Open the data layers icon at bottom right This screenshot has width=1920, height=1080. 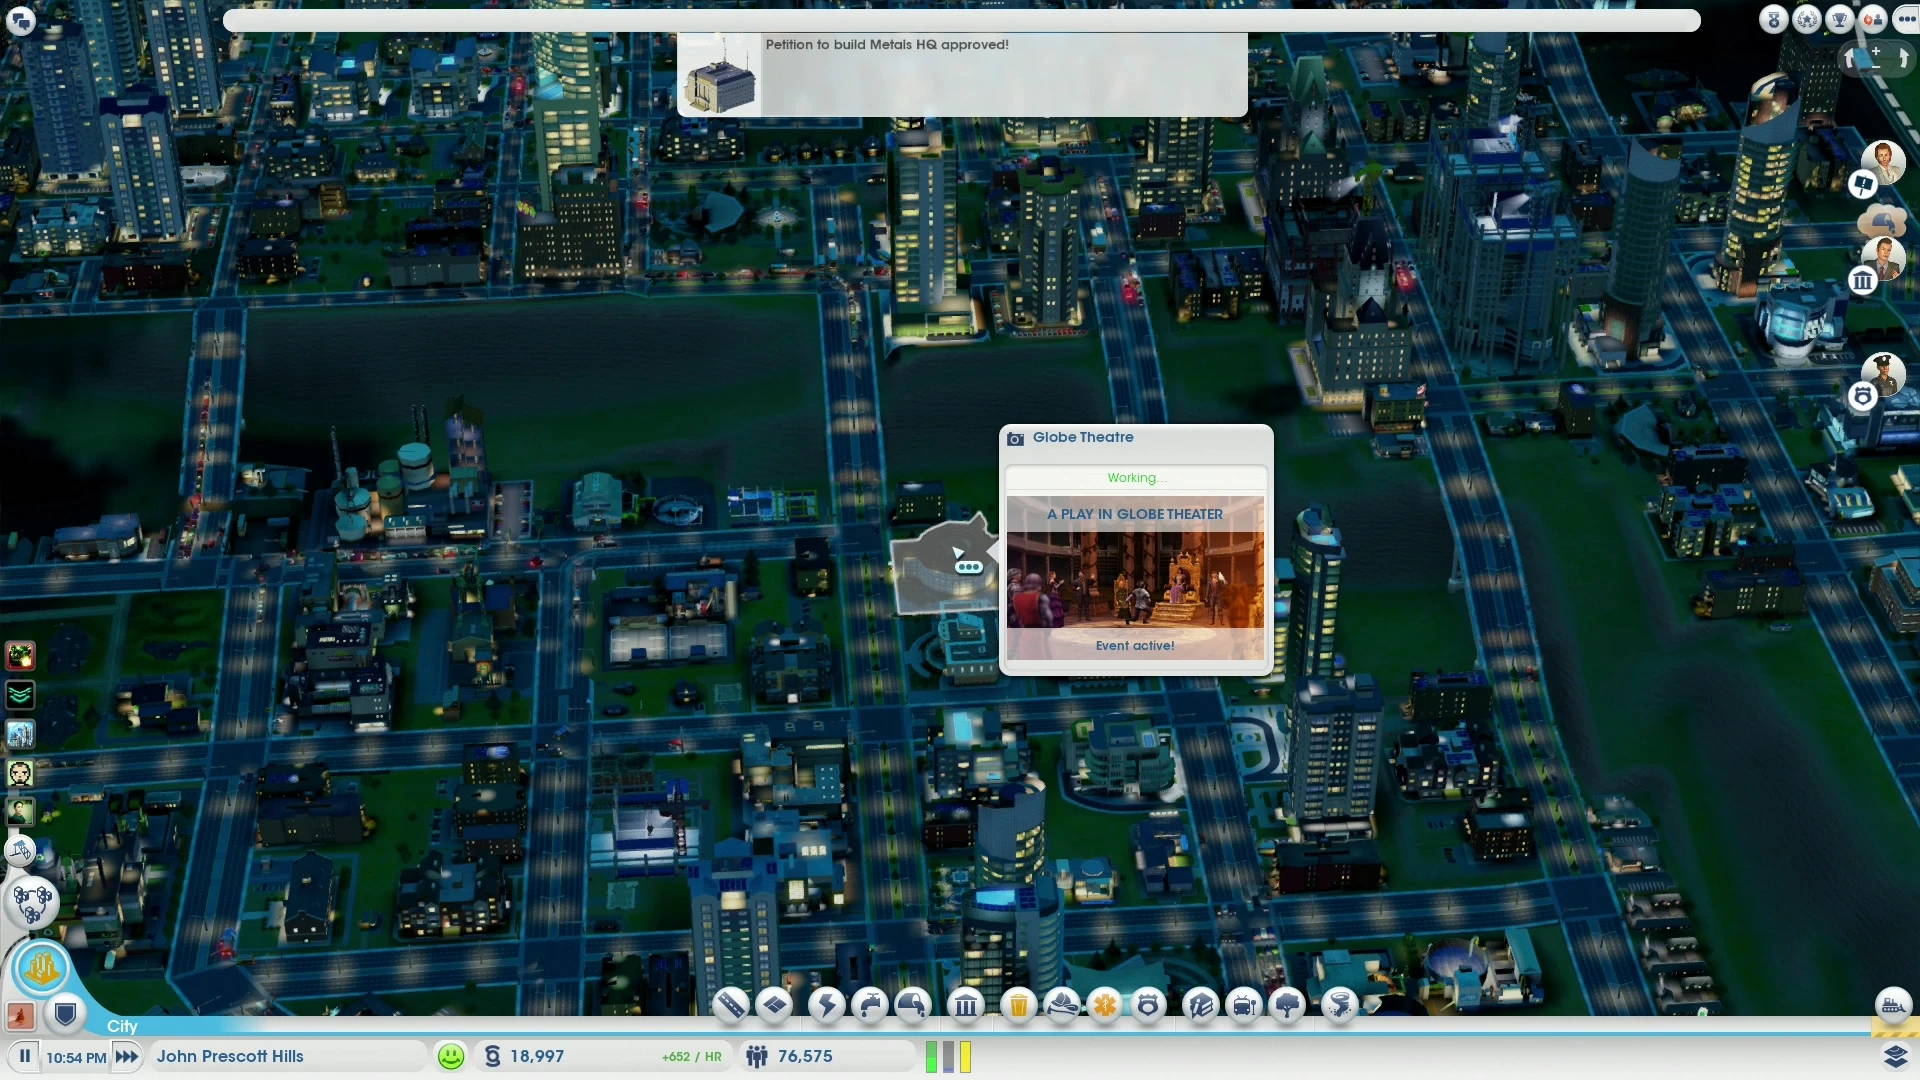[x=1895, y=1056]
